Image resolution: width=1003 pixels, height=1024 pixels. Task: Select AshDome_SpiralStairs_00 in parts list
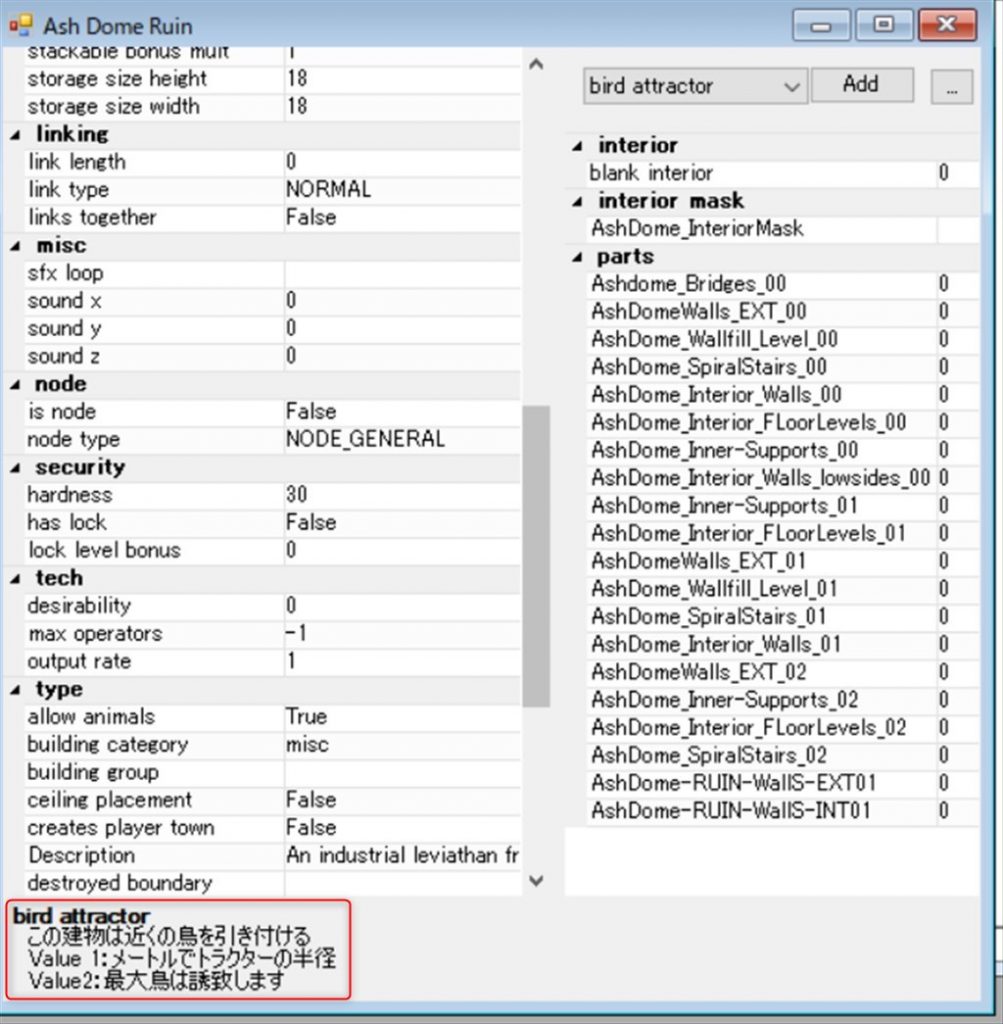tap(708, 368)
